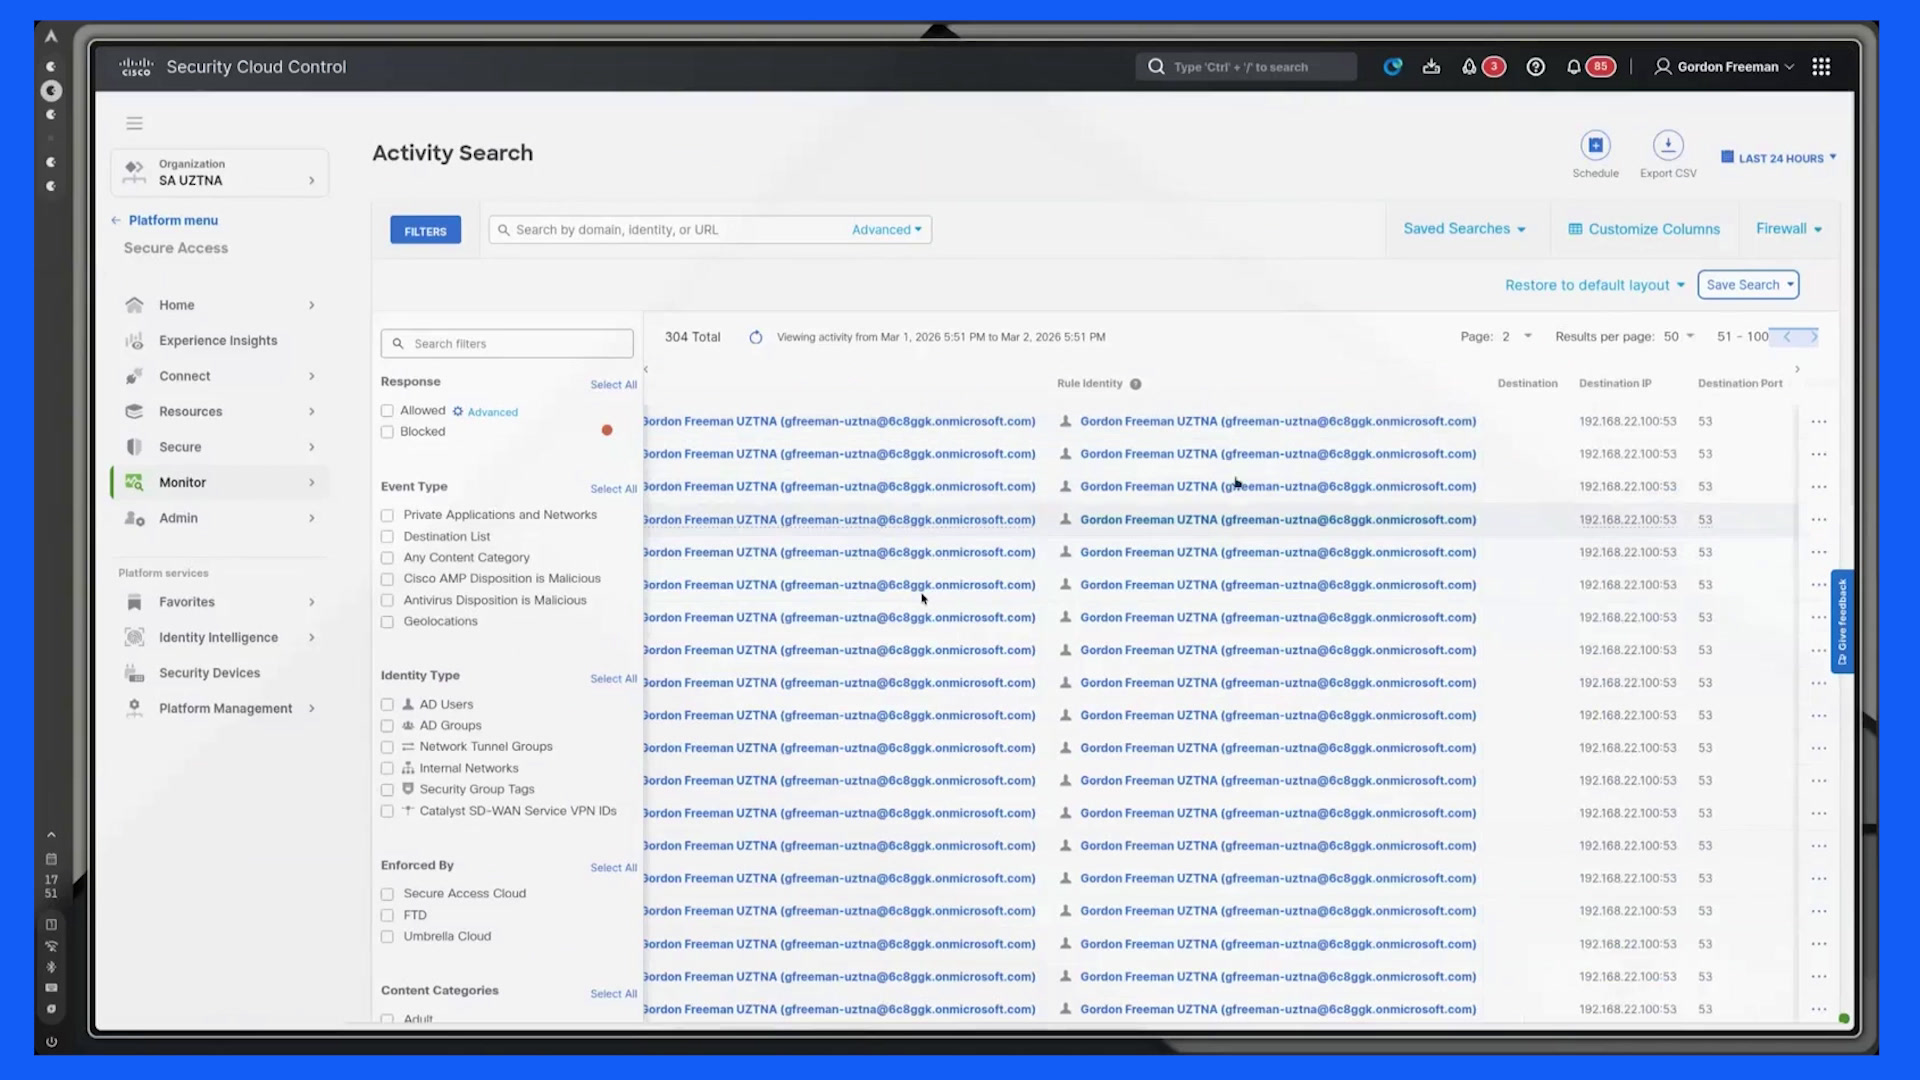The width and height of the screenshot is (1920, 1080).
Task: Click the Export CSV icon
Action: tap(1668, 146)
